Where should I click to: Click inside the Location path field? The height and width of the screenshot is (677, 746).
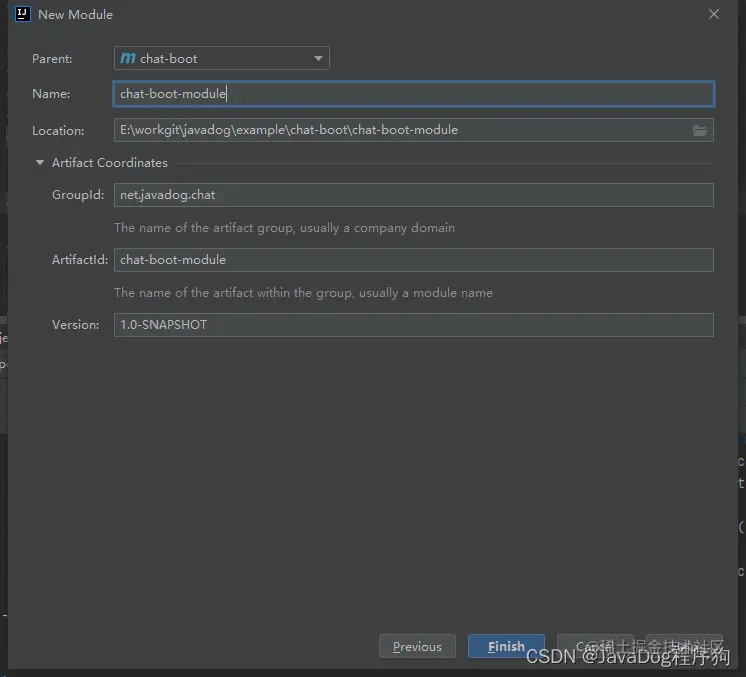[402, 130]
